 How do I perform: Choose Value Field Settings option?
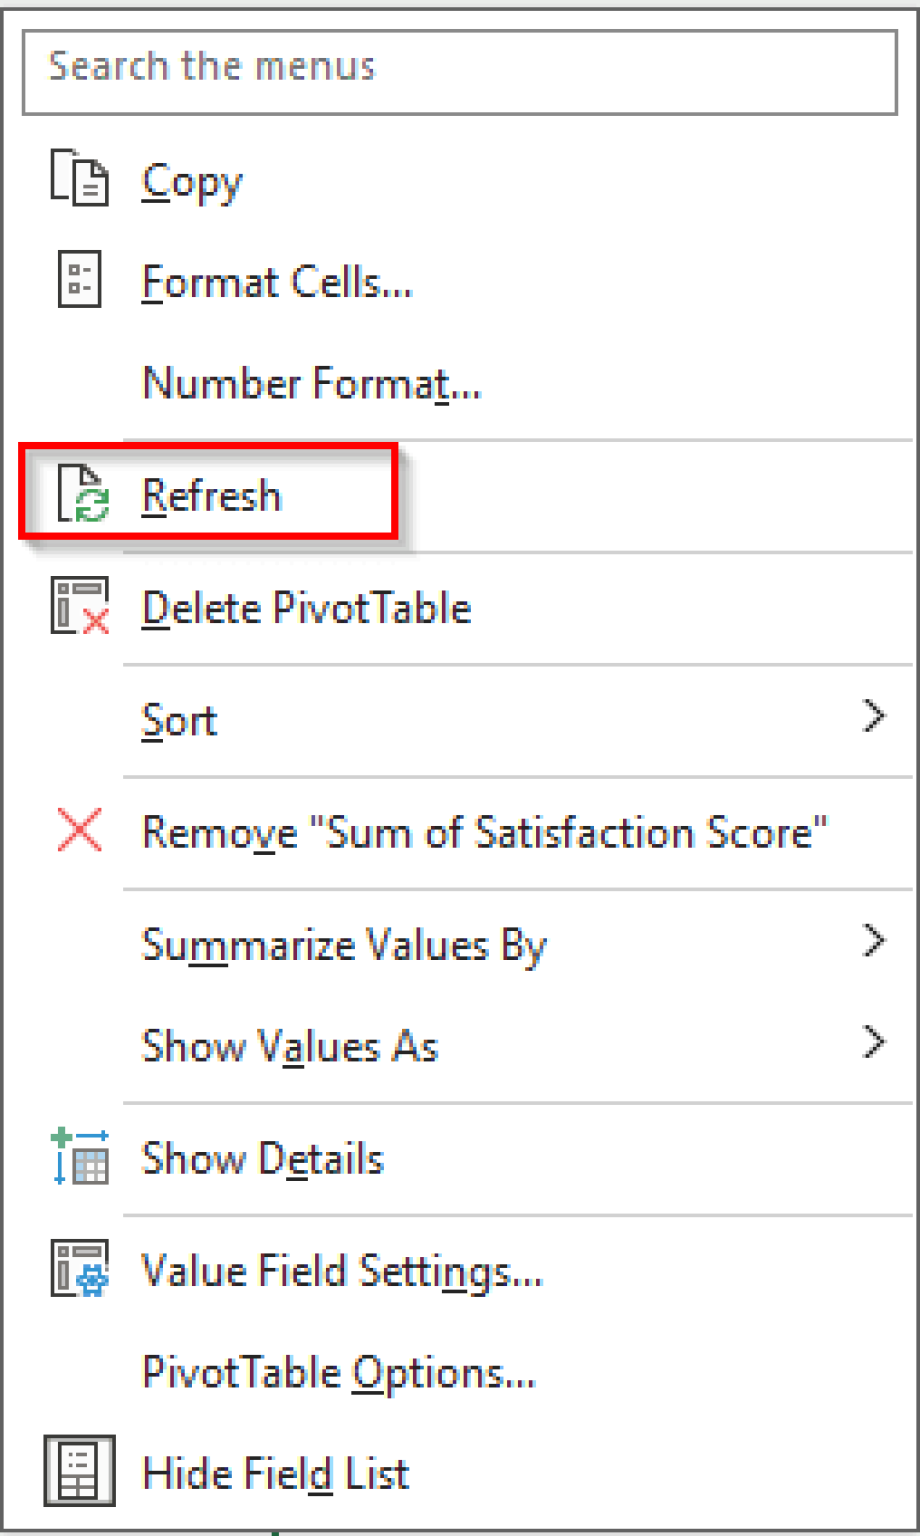(341, 1270)
